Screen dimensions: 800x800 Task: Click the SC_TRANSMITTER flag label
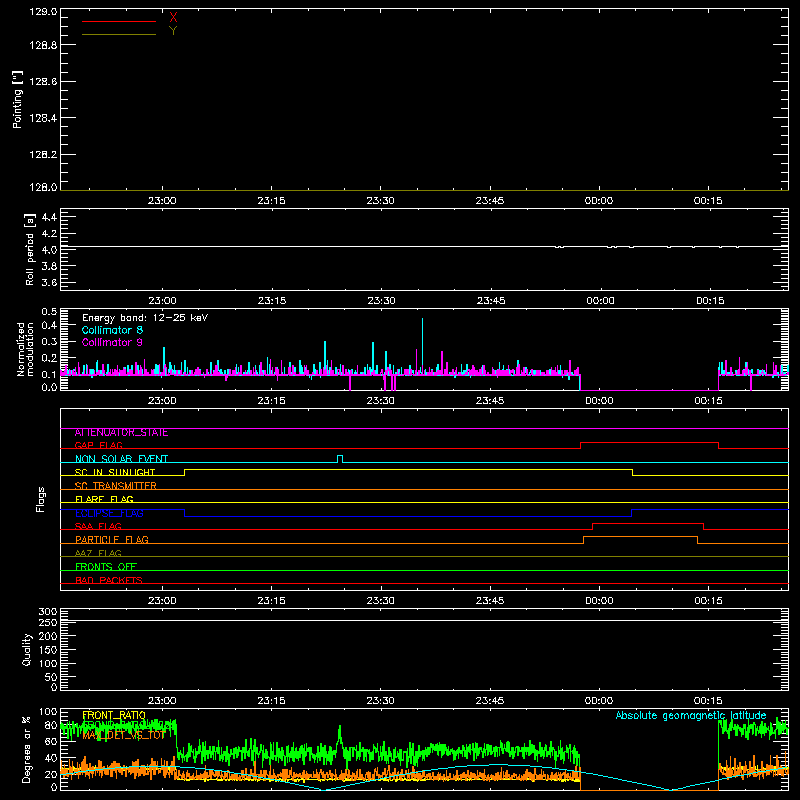tap(115, 486)
